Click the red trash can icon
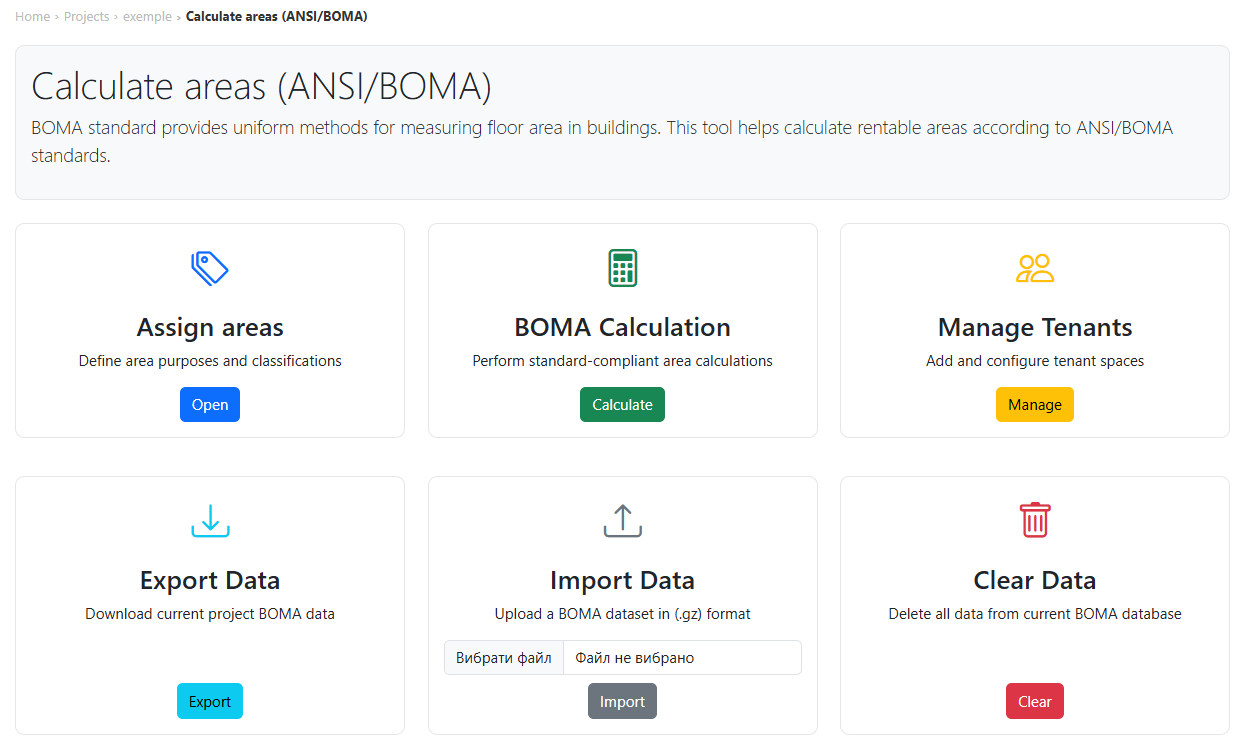 (1035, 521)
